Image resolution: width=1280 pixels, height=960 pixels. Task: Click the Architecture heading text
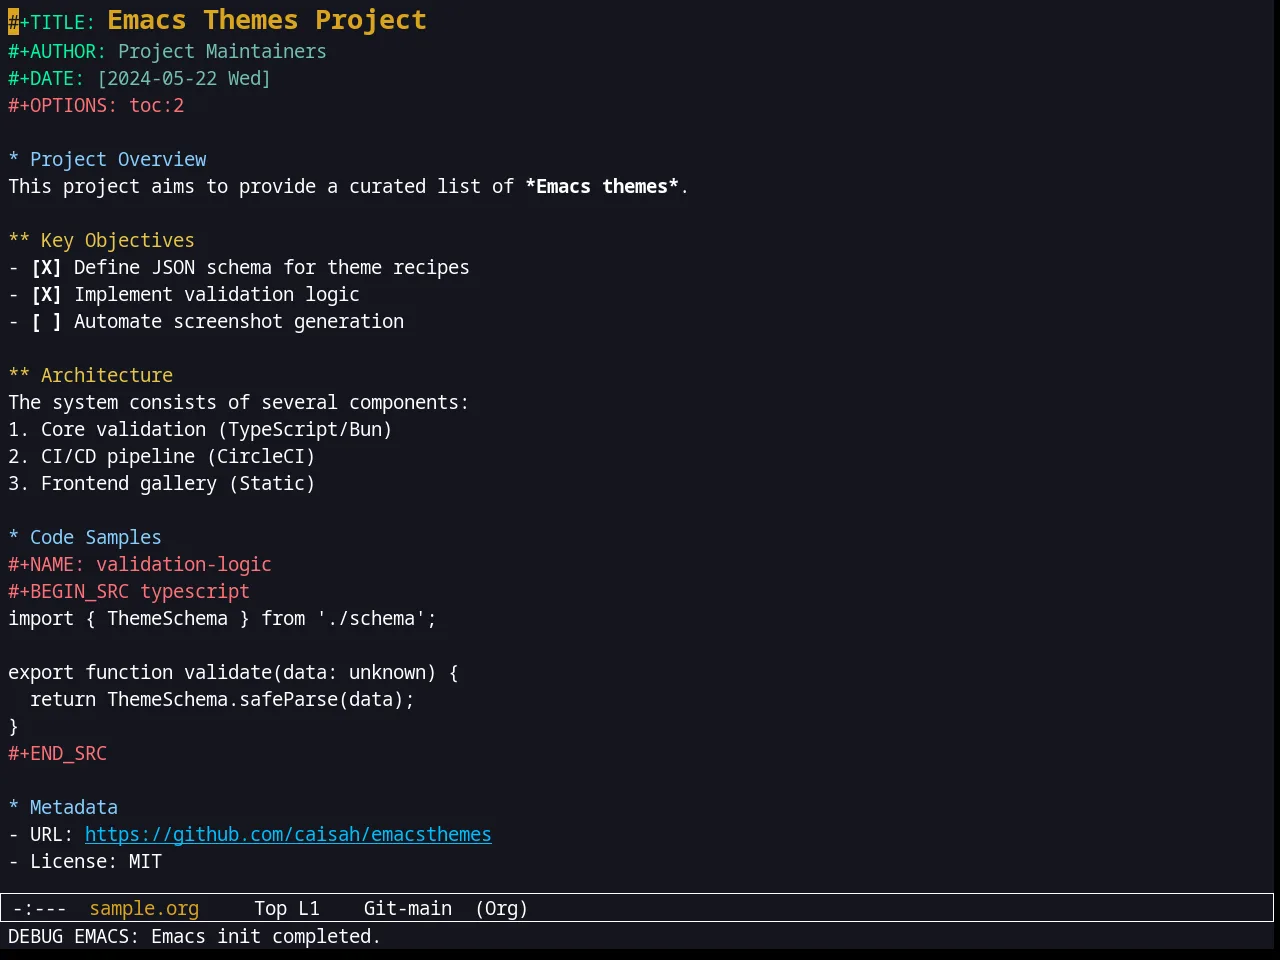pyautogui.click(x=107, y=376)
